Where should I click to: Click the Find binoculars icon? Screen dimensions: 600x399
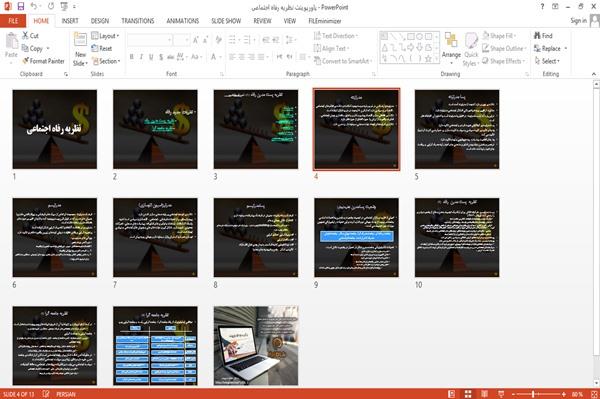tap(537, 36)
